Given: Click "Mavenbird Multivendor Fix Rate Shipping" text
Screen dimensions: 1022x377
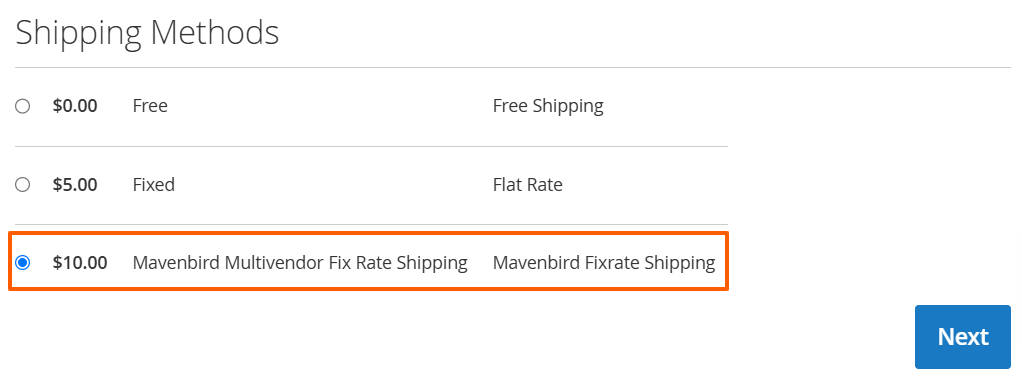Looking at the screenshot, I should click(x=300, y=263).
